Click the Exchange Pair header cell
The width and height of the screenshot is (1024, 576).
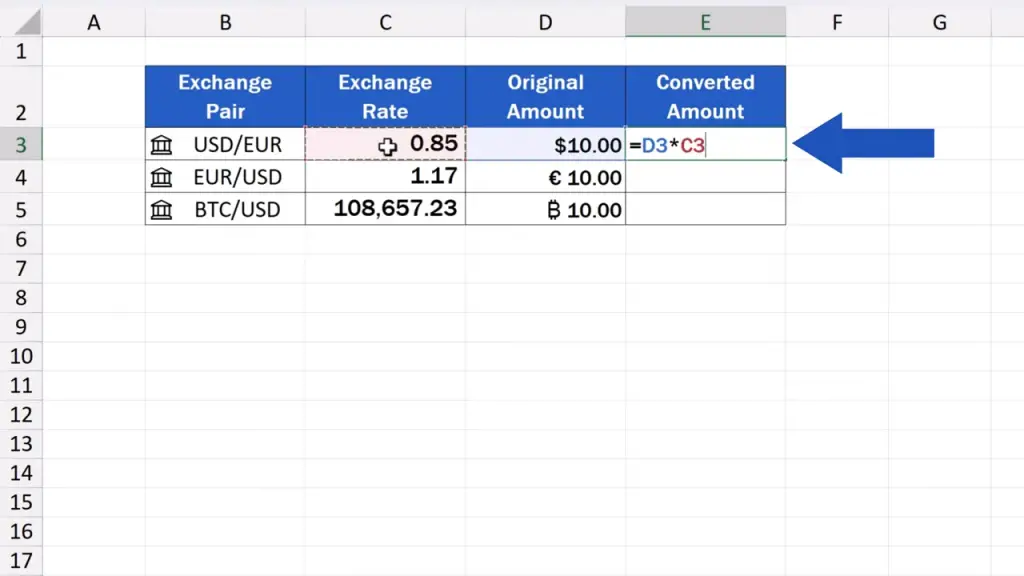[x=225, y=97]
